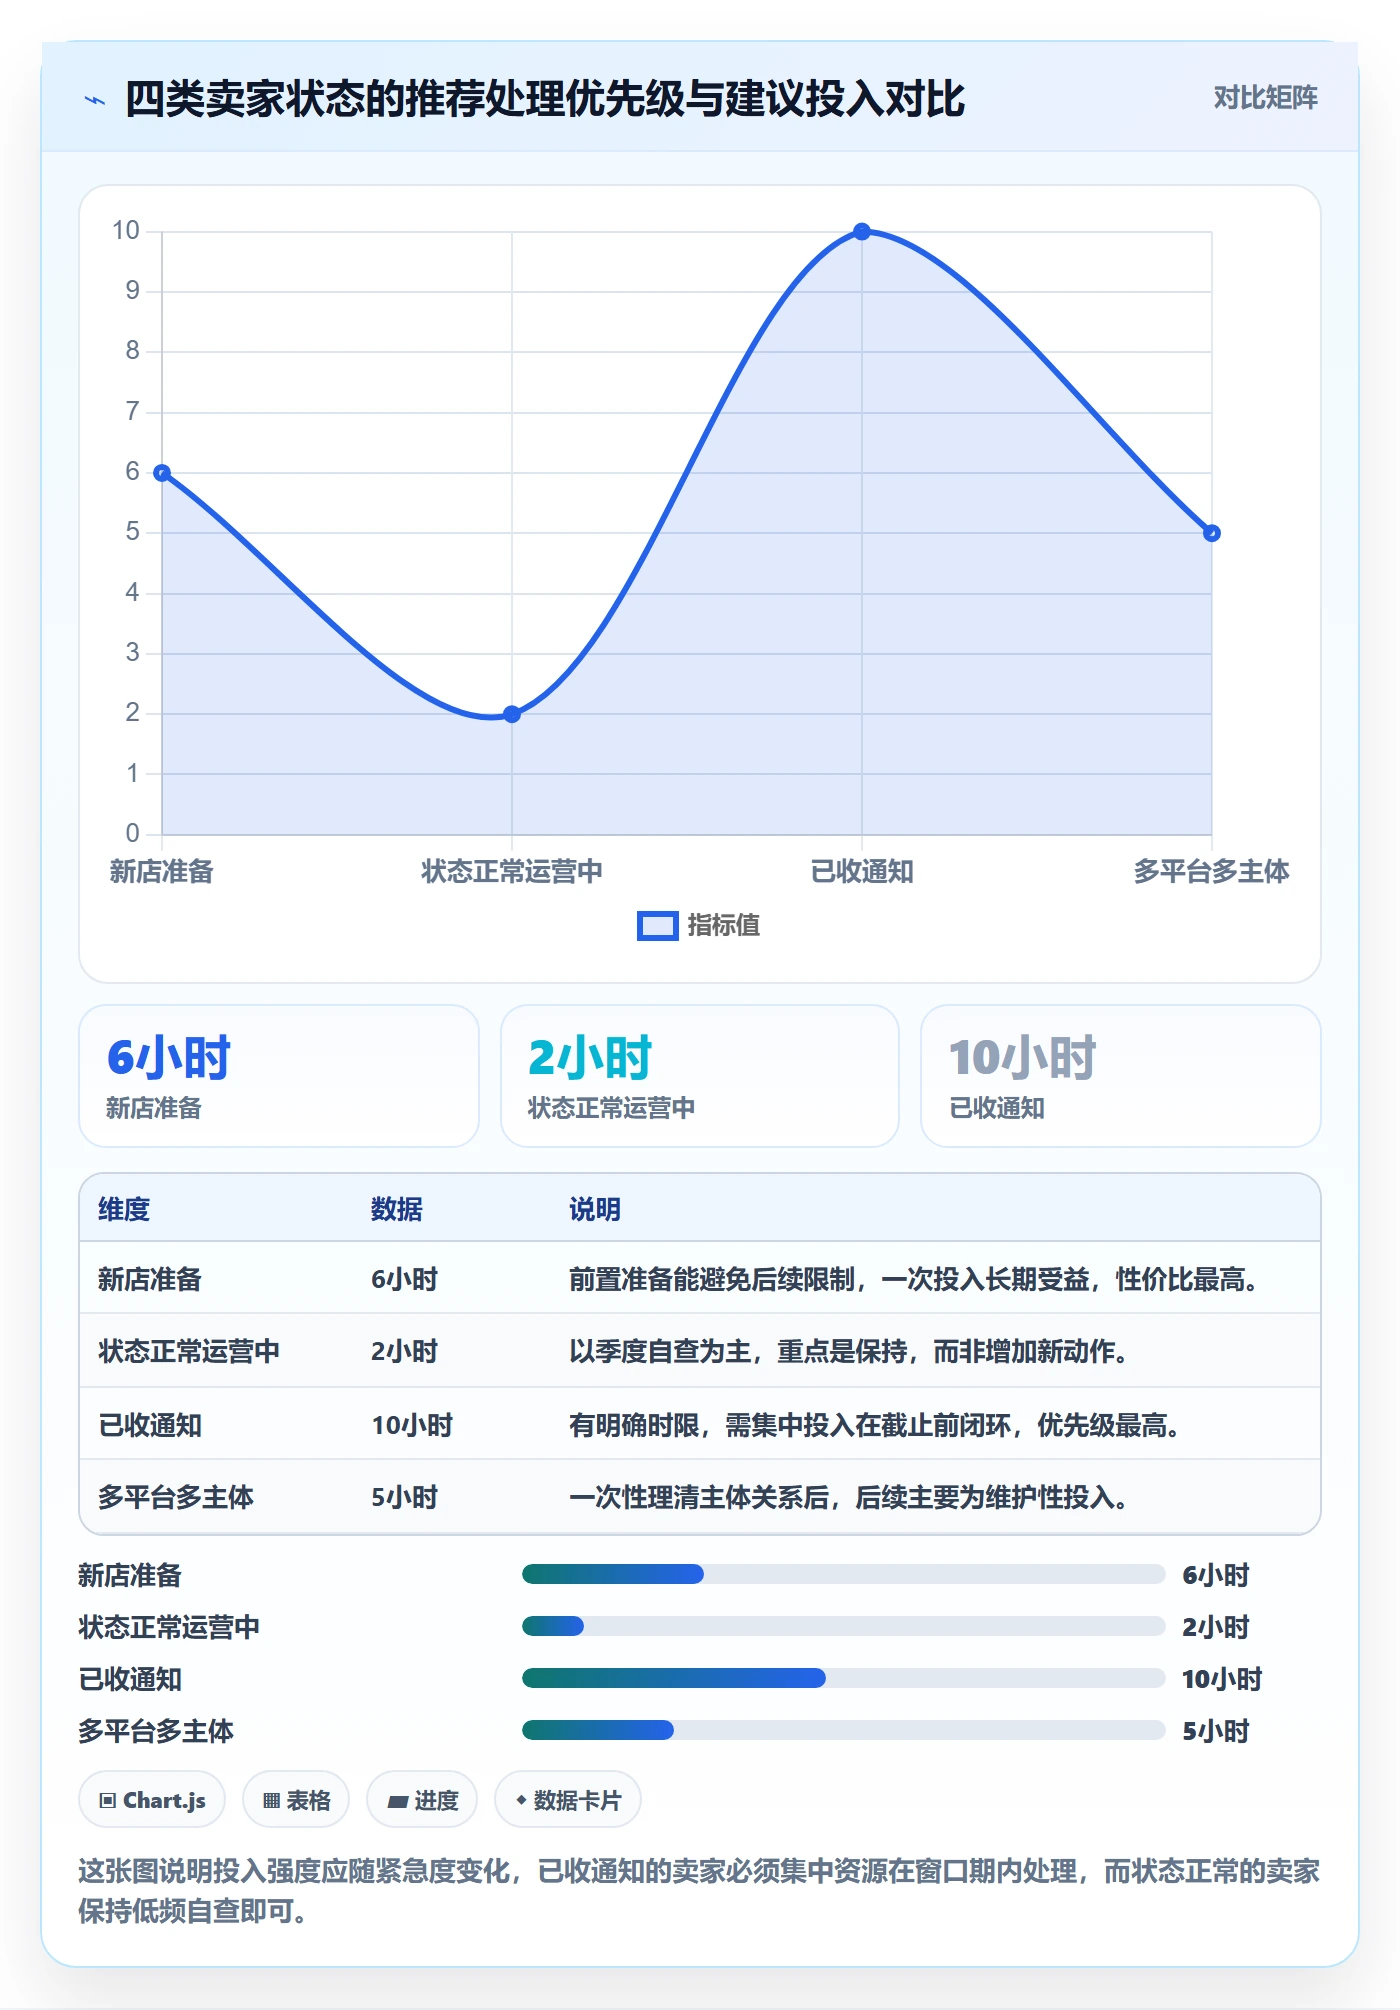Click the description starting with 一次性理清主体关系后

pyautogui.click(x=849, y=1497)
